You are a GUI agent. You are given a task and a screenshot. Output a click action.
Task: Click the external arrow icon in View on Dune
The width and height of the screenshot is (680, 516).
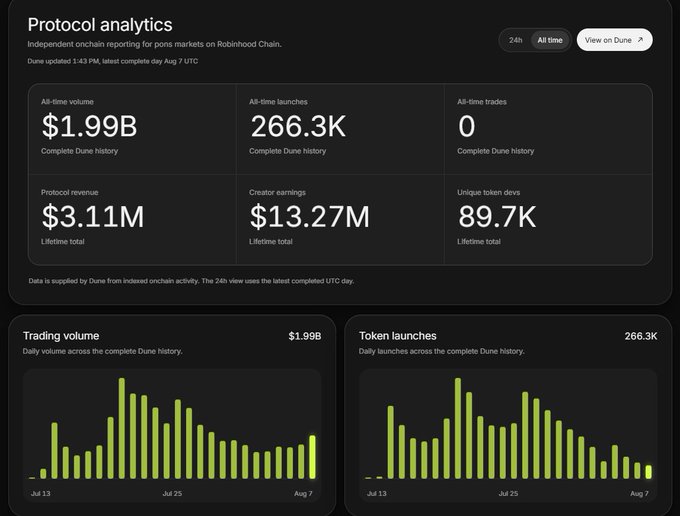pos(641,40)
